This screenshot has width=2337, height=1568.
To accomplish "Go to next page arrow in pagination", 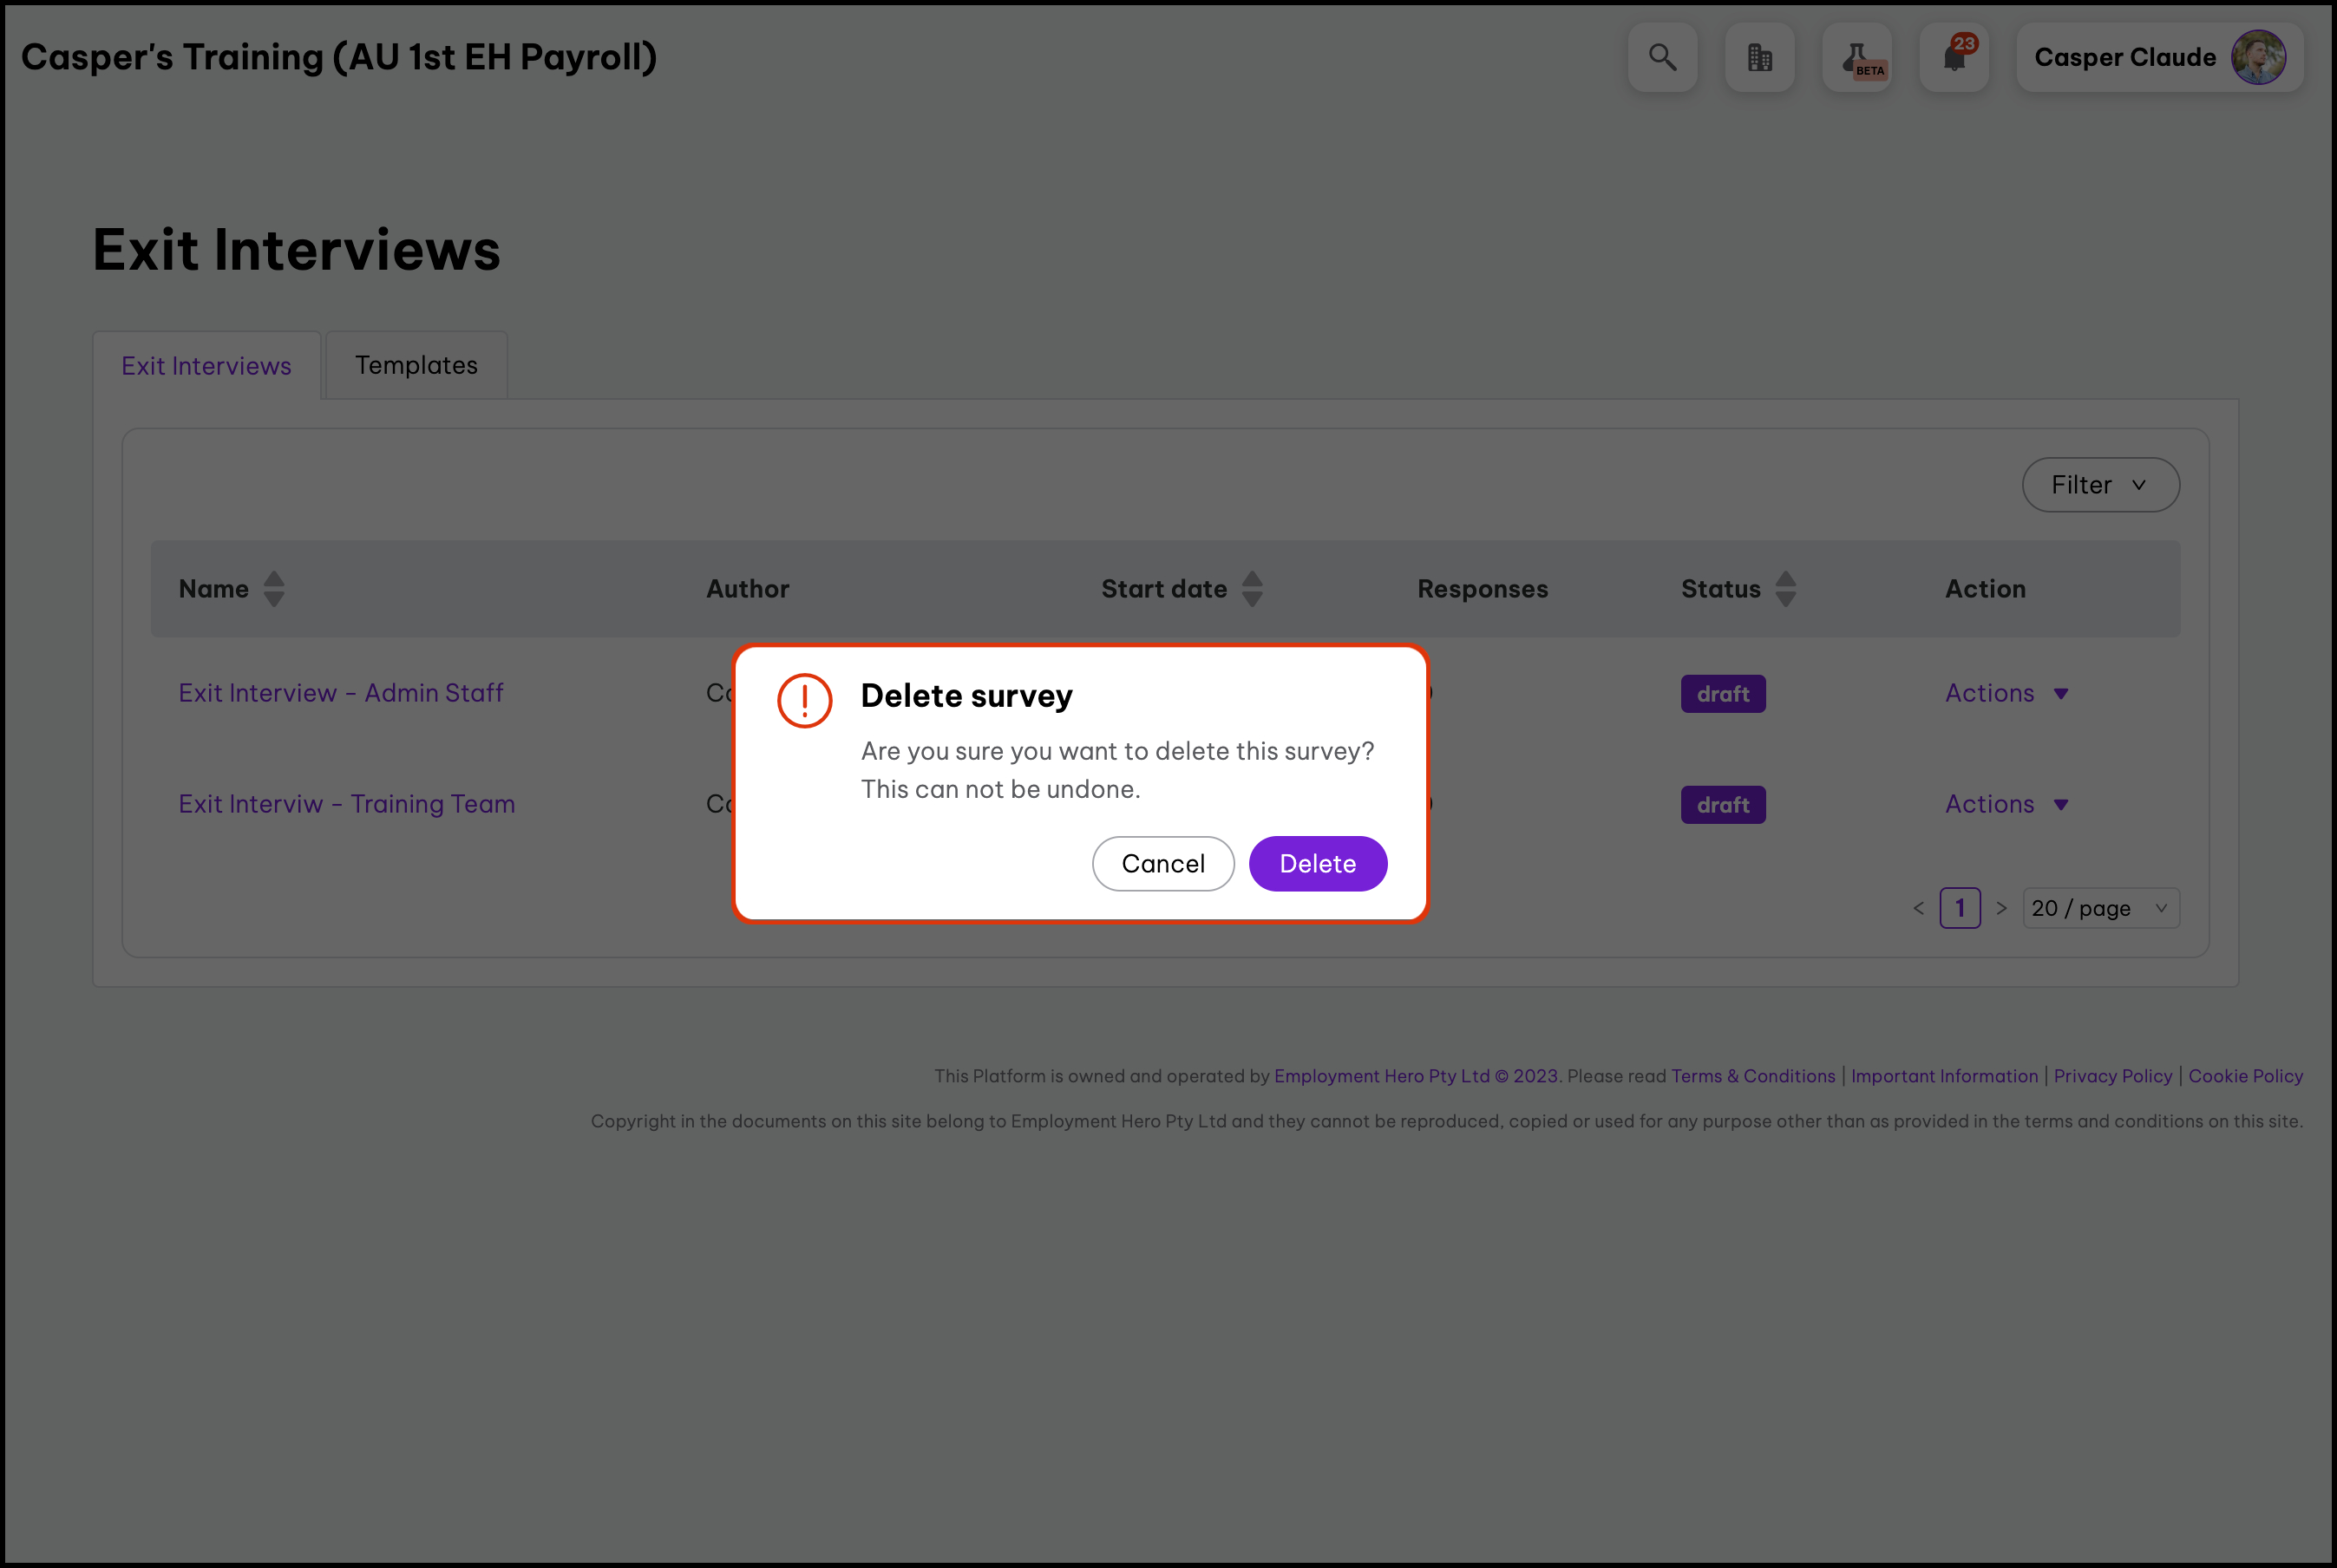I will (2001, 908).
